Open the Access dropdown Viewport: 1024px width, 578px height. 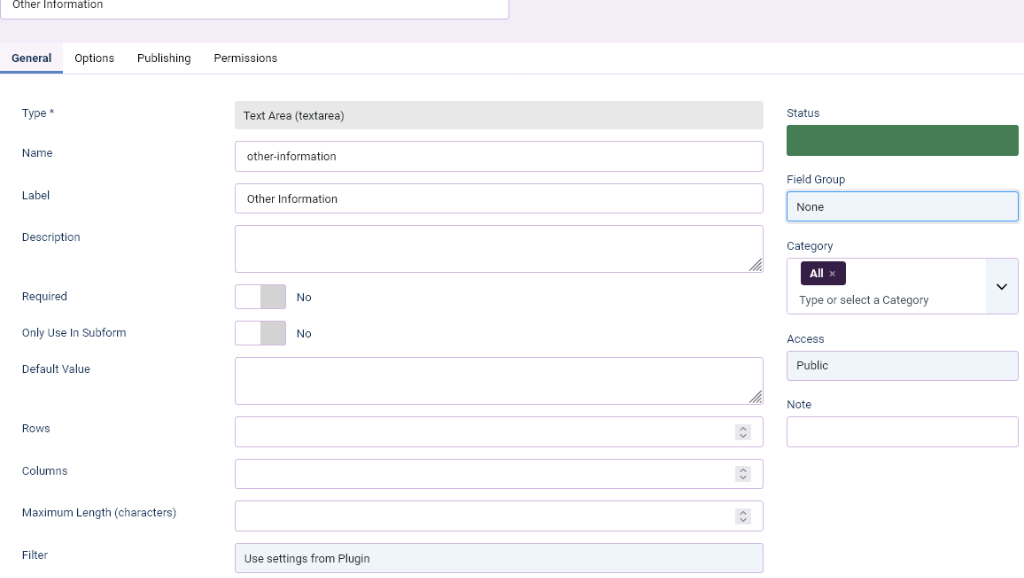coord(902,366)
